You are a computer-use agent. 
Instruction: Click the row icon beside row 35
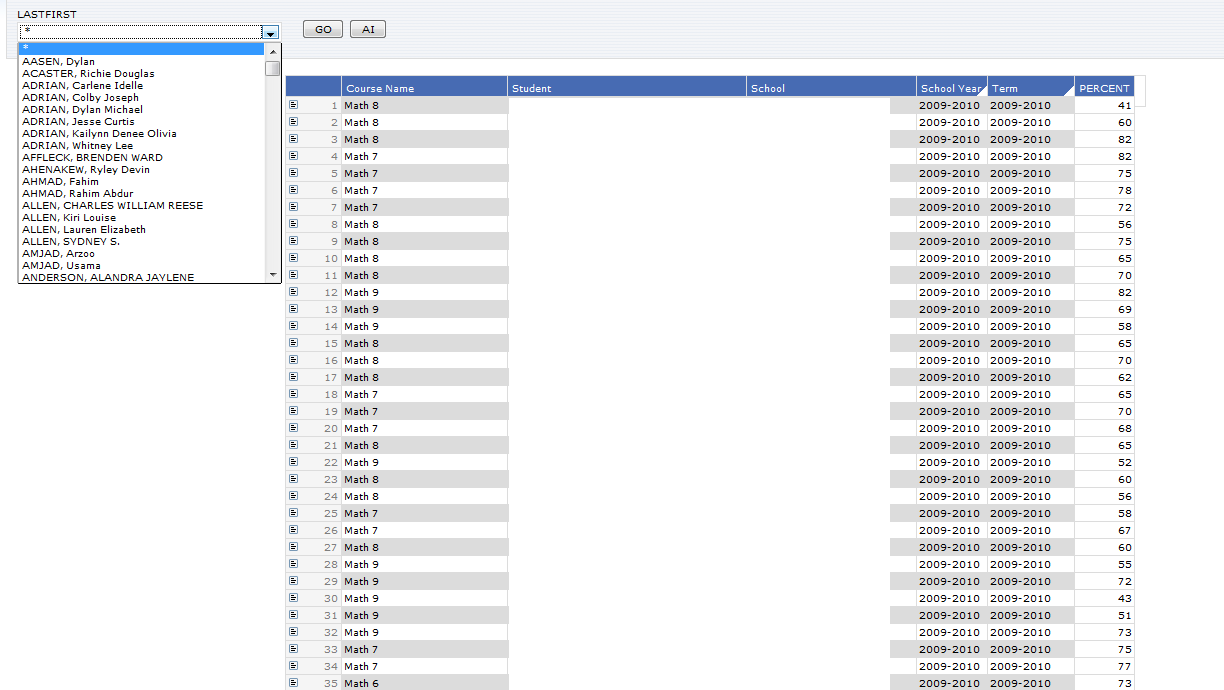point(293,683)
